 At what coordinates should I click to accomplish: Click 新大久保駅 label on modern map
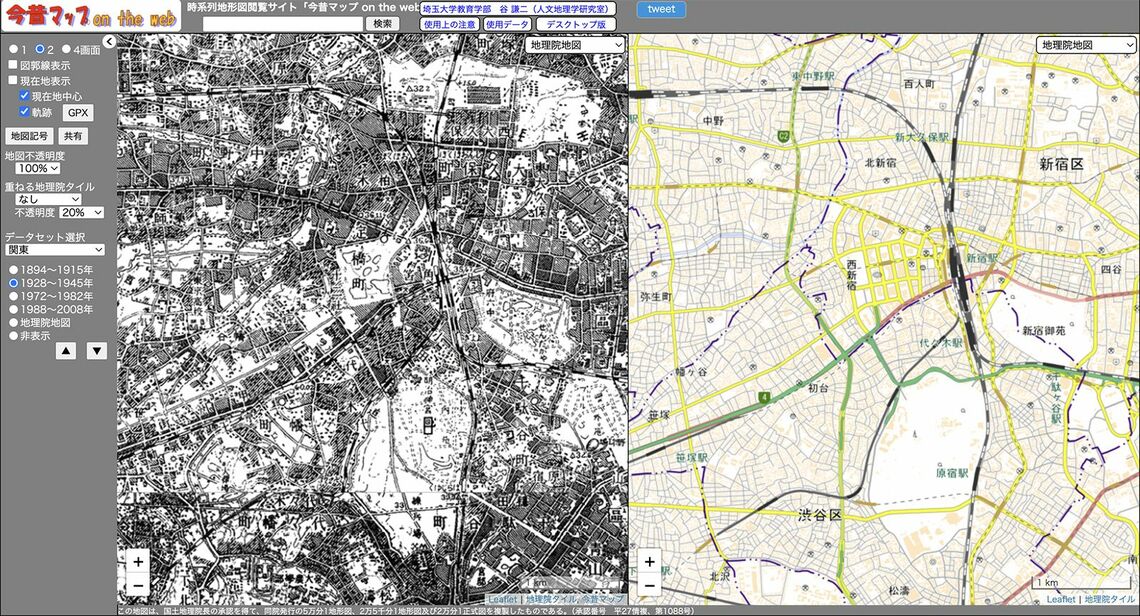pyautogui.click(x=922, y=137)
